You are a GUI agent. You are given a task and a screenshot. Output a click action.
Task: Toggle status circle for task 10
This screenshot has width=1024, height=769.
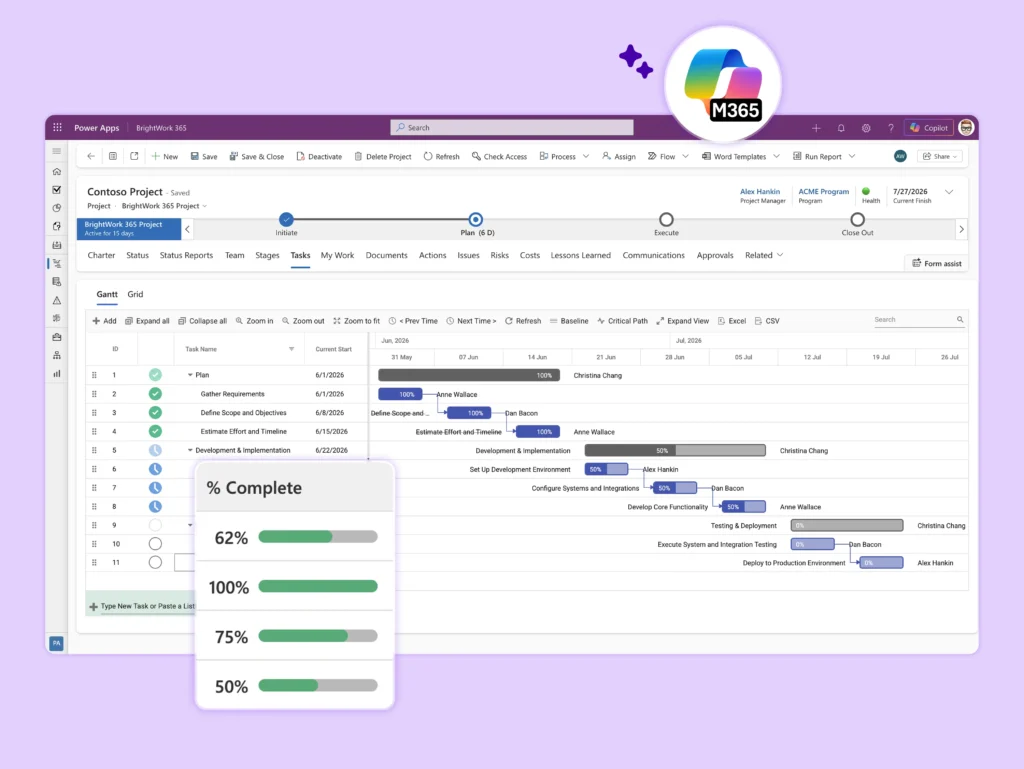click(x=155, y=544)
